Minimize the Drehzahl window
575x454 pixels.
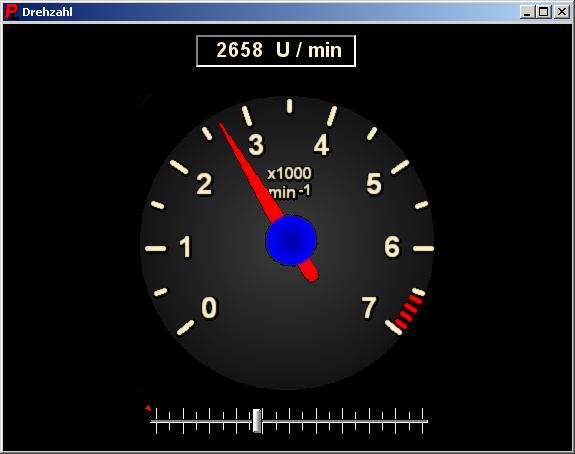[528, 12]
